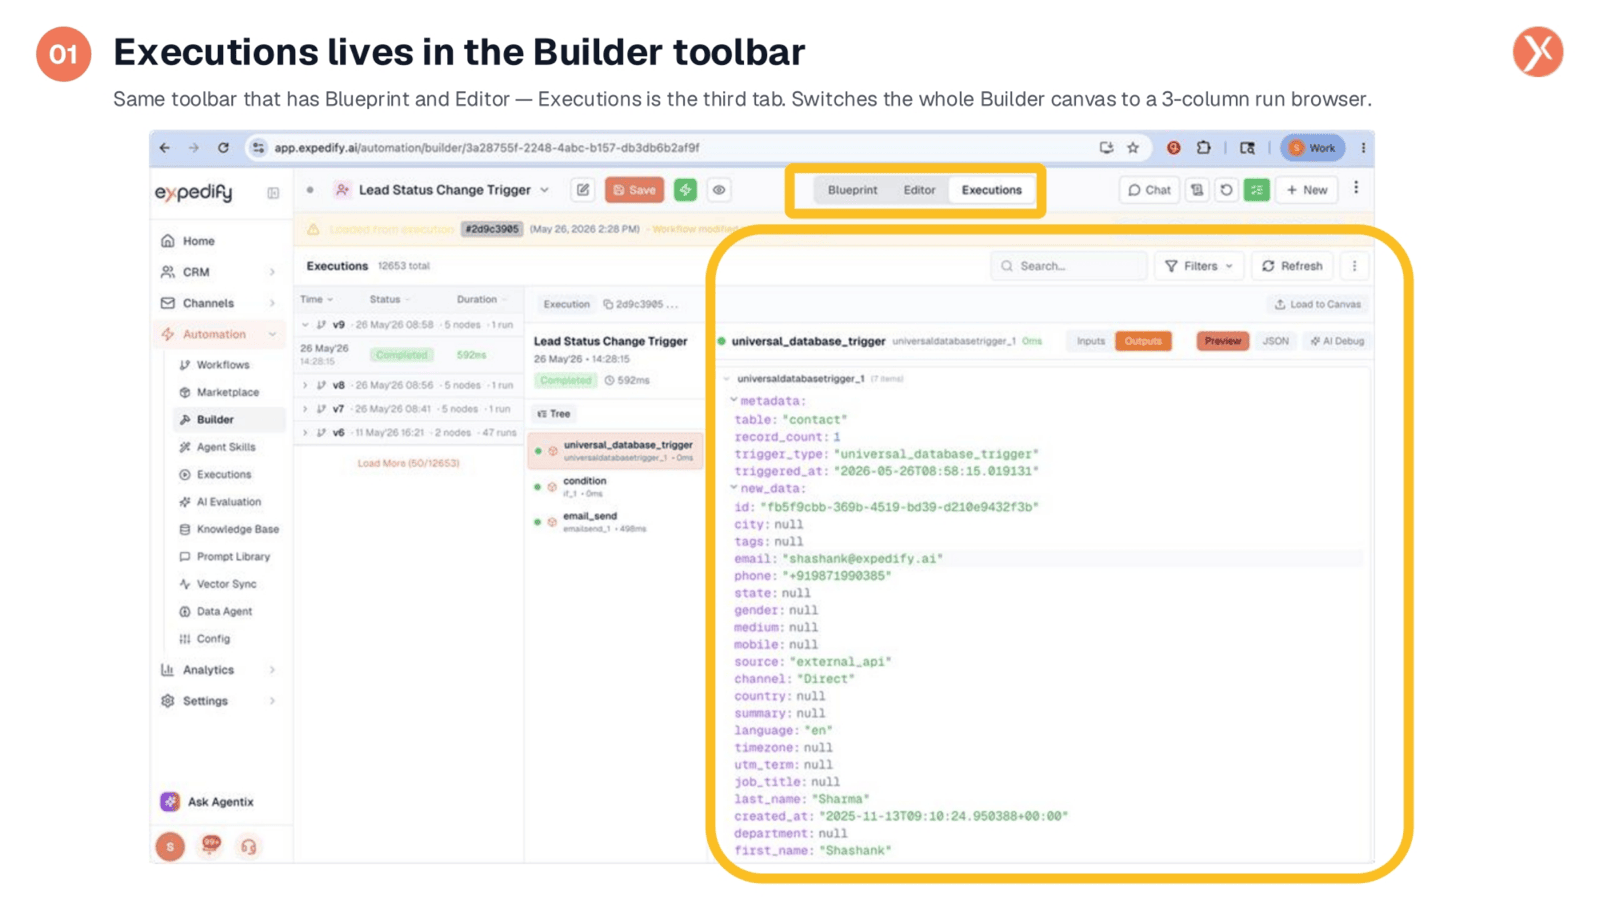Click the Load to Canvas button
Image resolution: width=1600 pixels, height=900 pixels.
1317,304
